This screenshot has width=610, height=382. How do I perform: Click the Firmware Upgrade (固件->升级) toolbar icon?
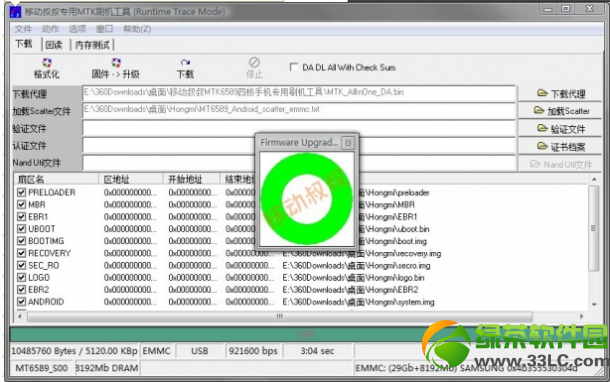coord(116,63)
